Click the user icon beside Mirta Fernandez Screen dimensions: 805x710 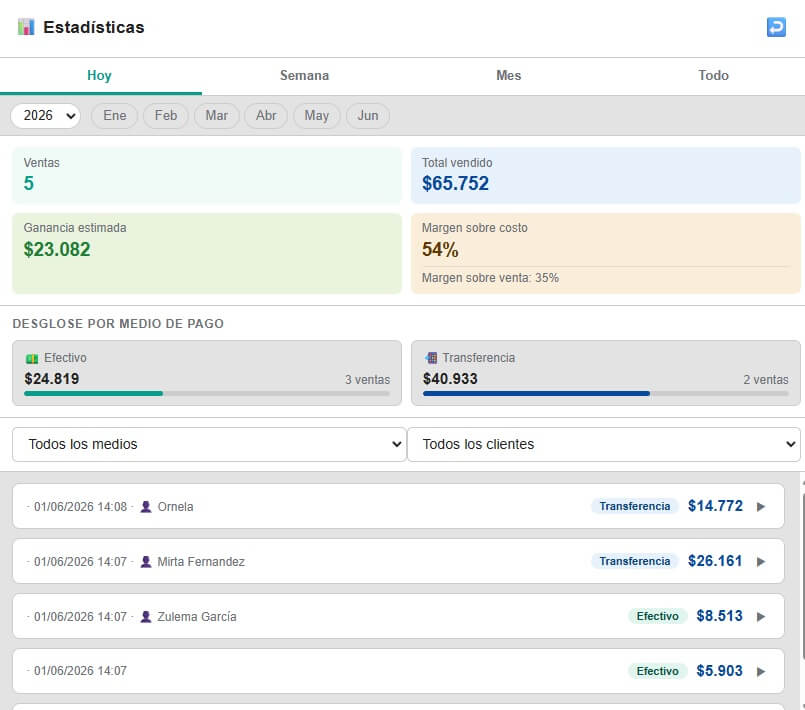point(146,562)
